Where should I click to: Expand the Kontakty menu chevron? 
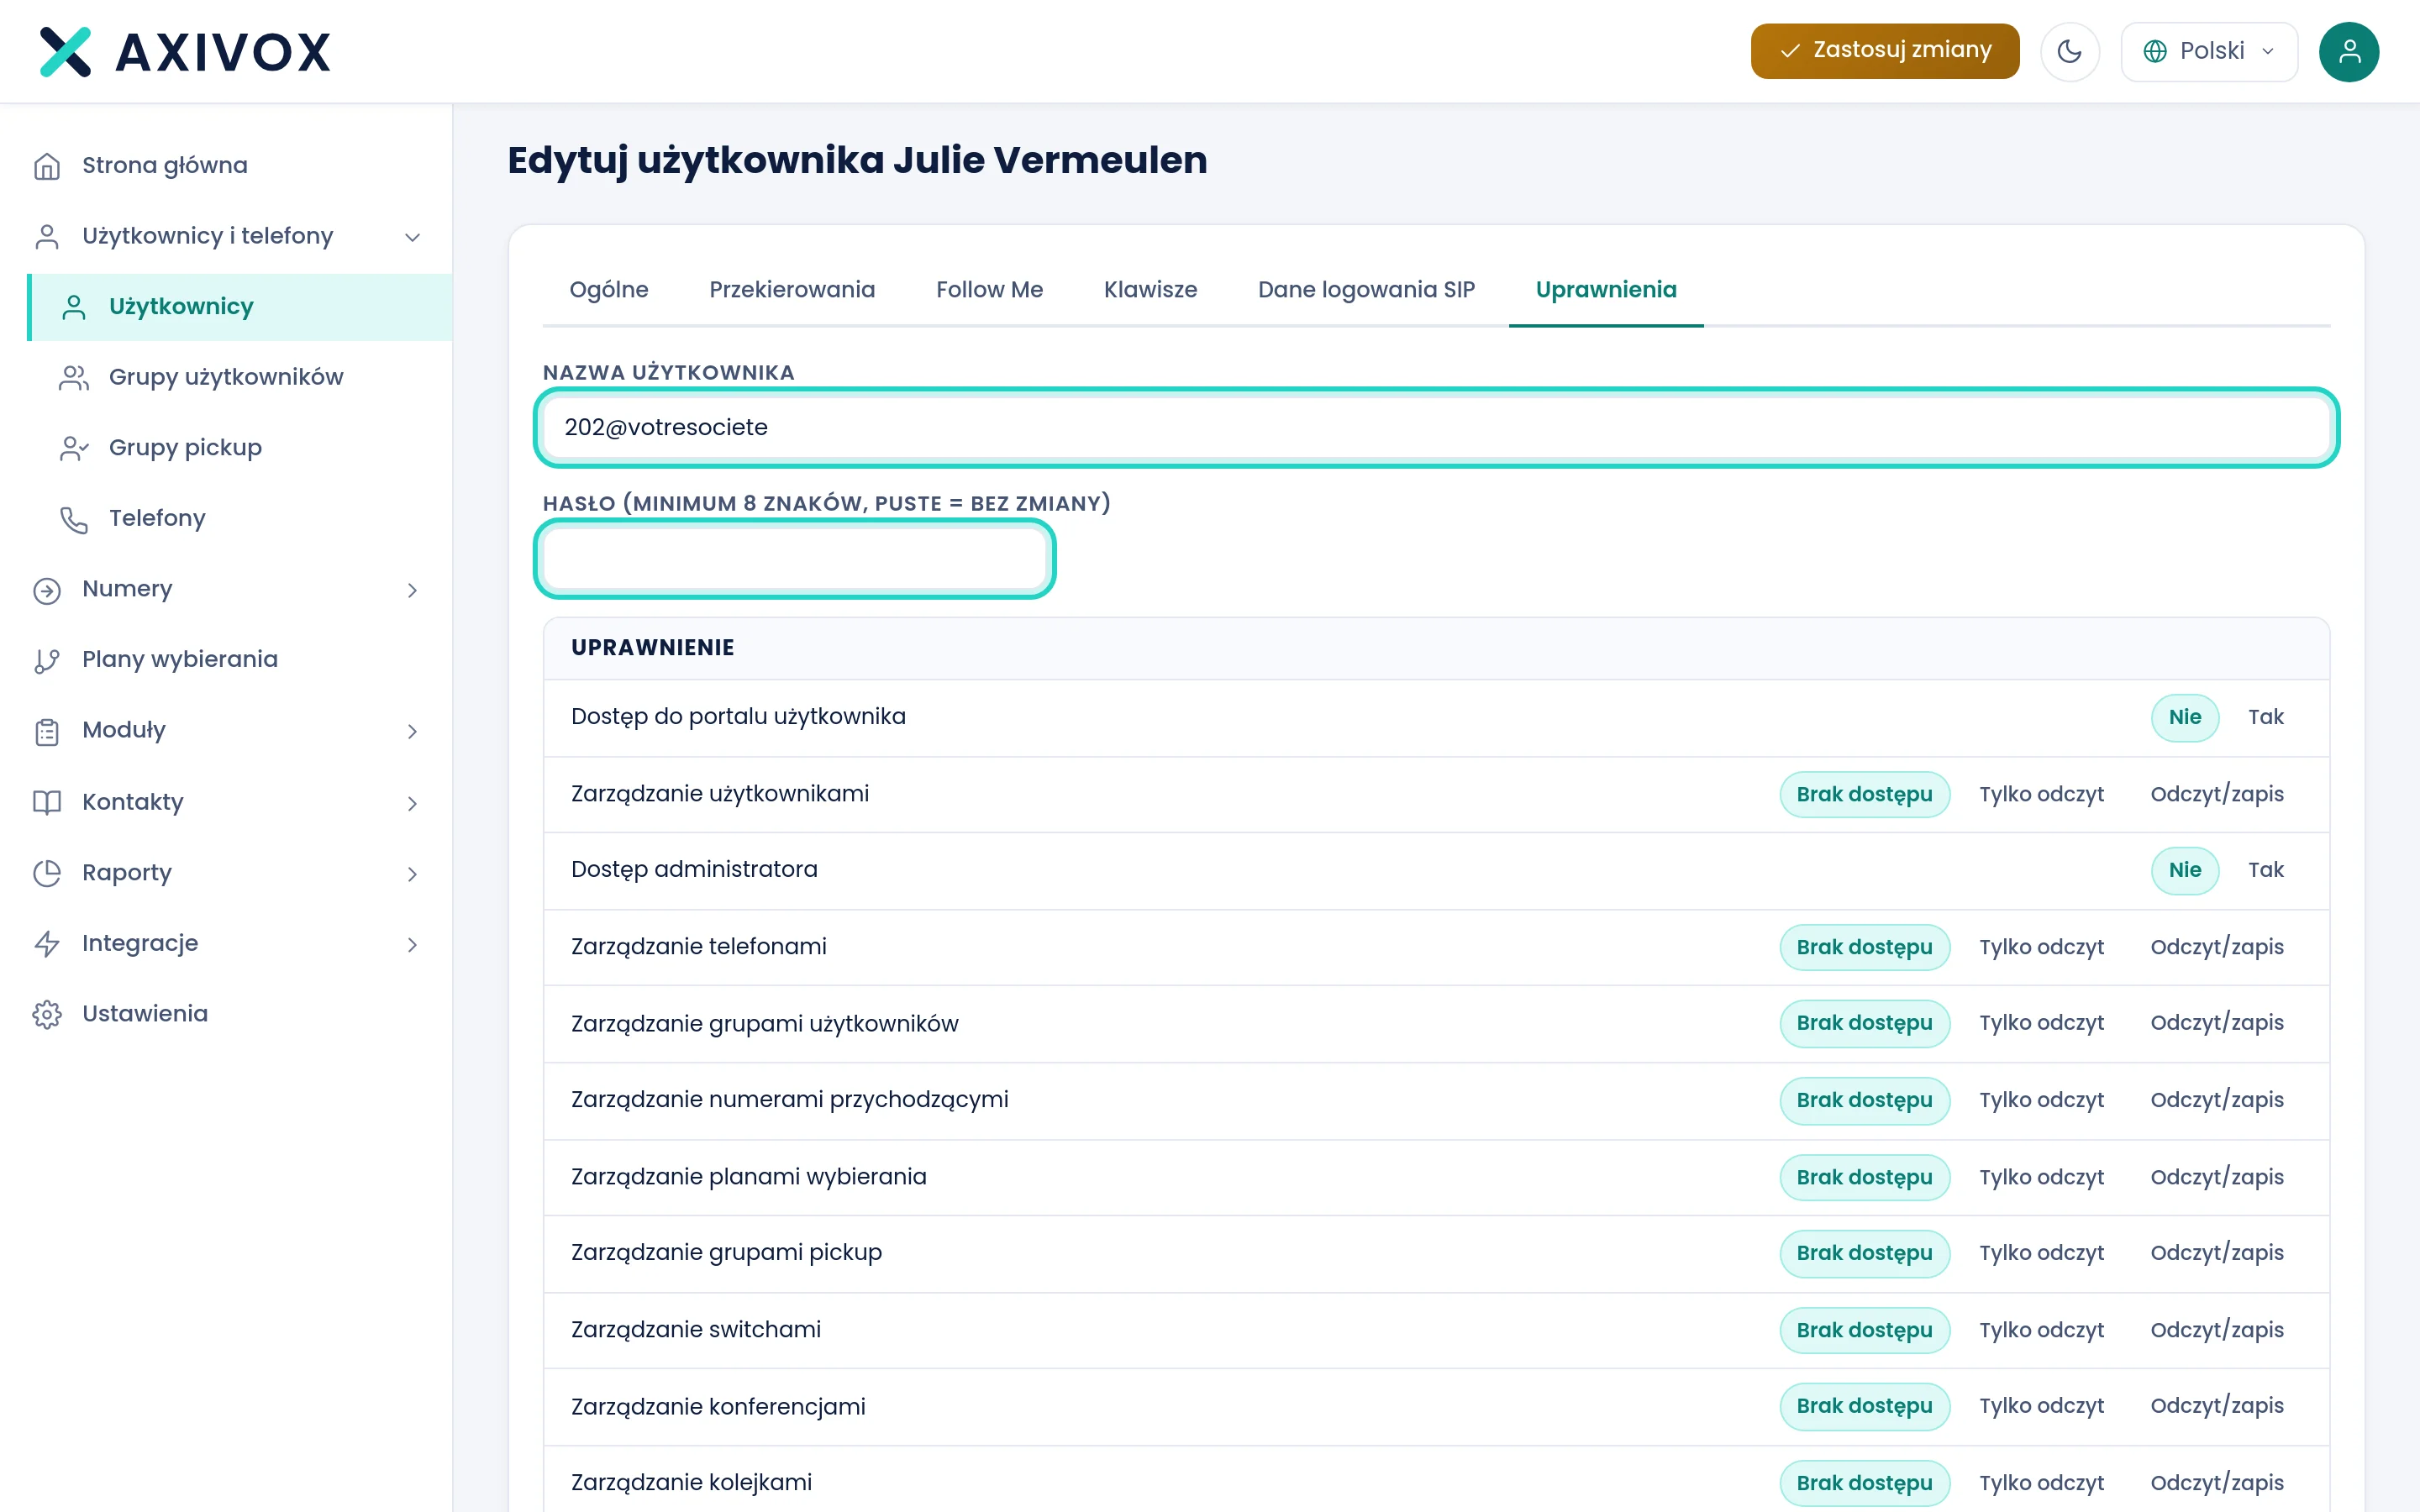click(x=412, y=802)
